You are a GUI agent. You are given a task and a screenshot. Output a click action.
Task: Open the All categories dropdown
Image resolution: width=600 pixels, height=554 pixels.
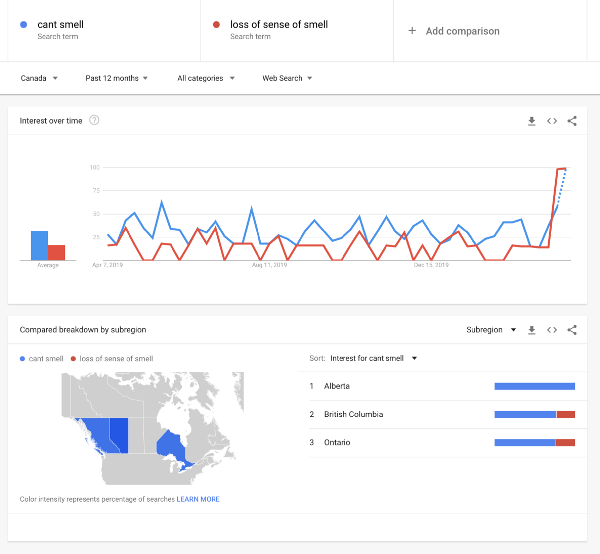click(206, 78)
